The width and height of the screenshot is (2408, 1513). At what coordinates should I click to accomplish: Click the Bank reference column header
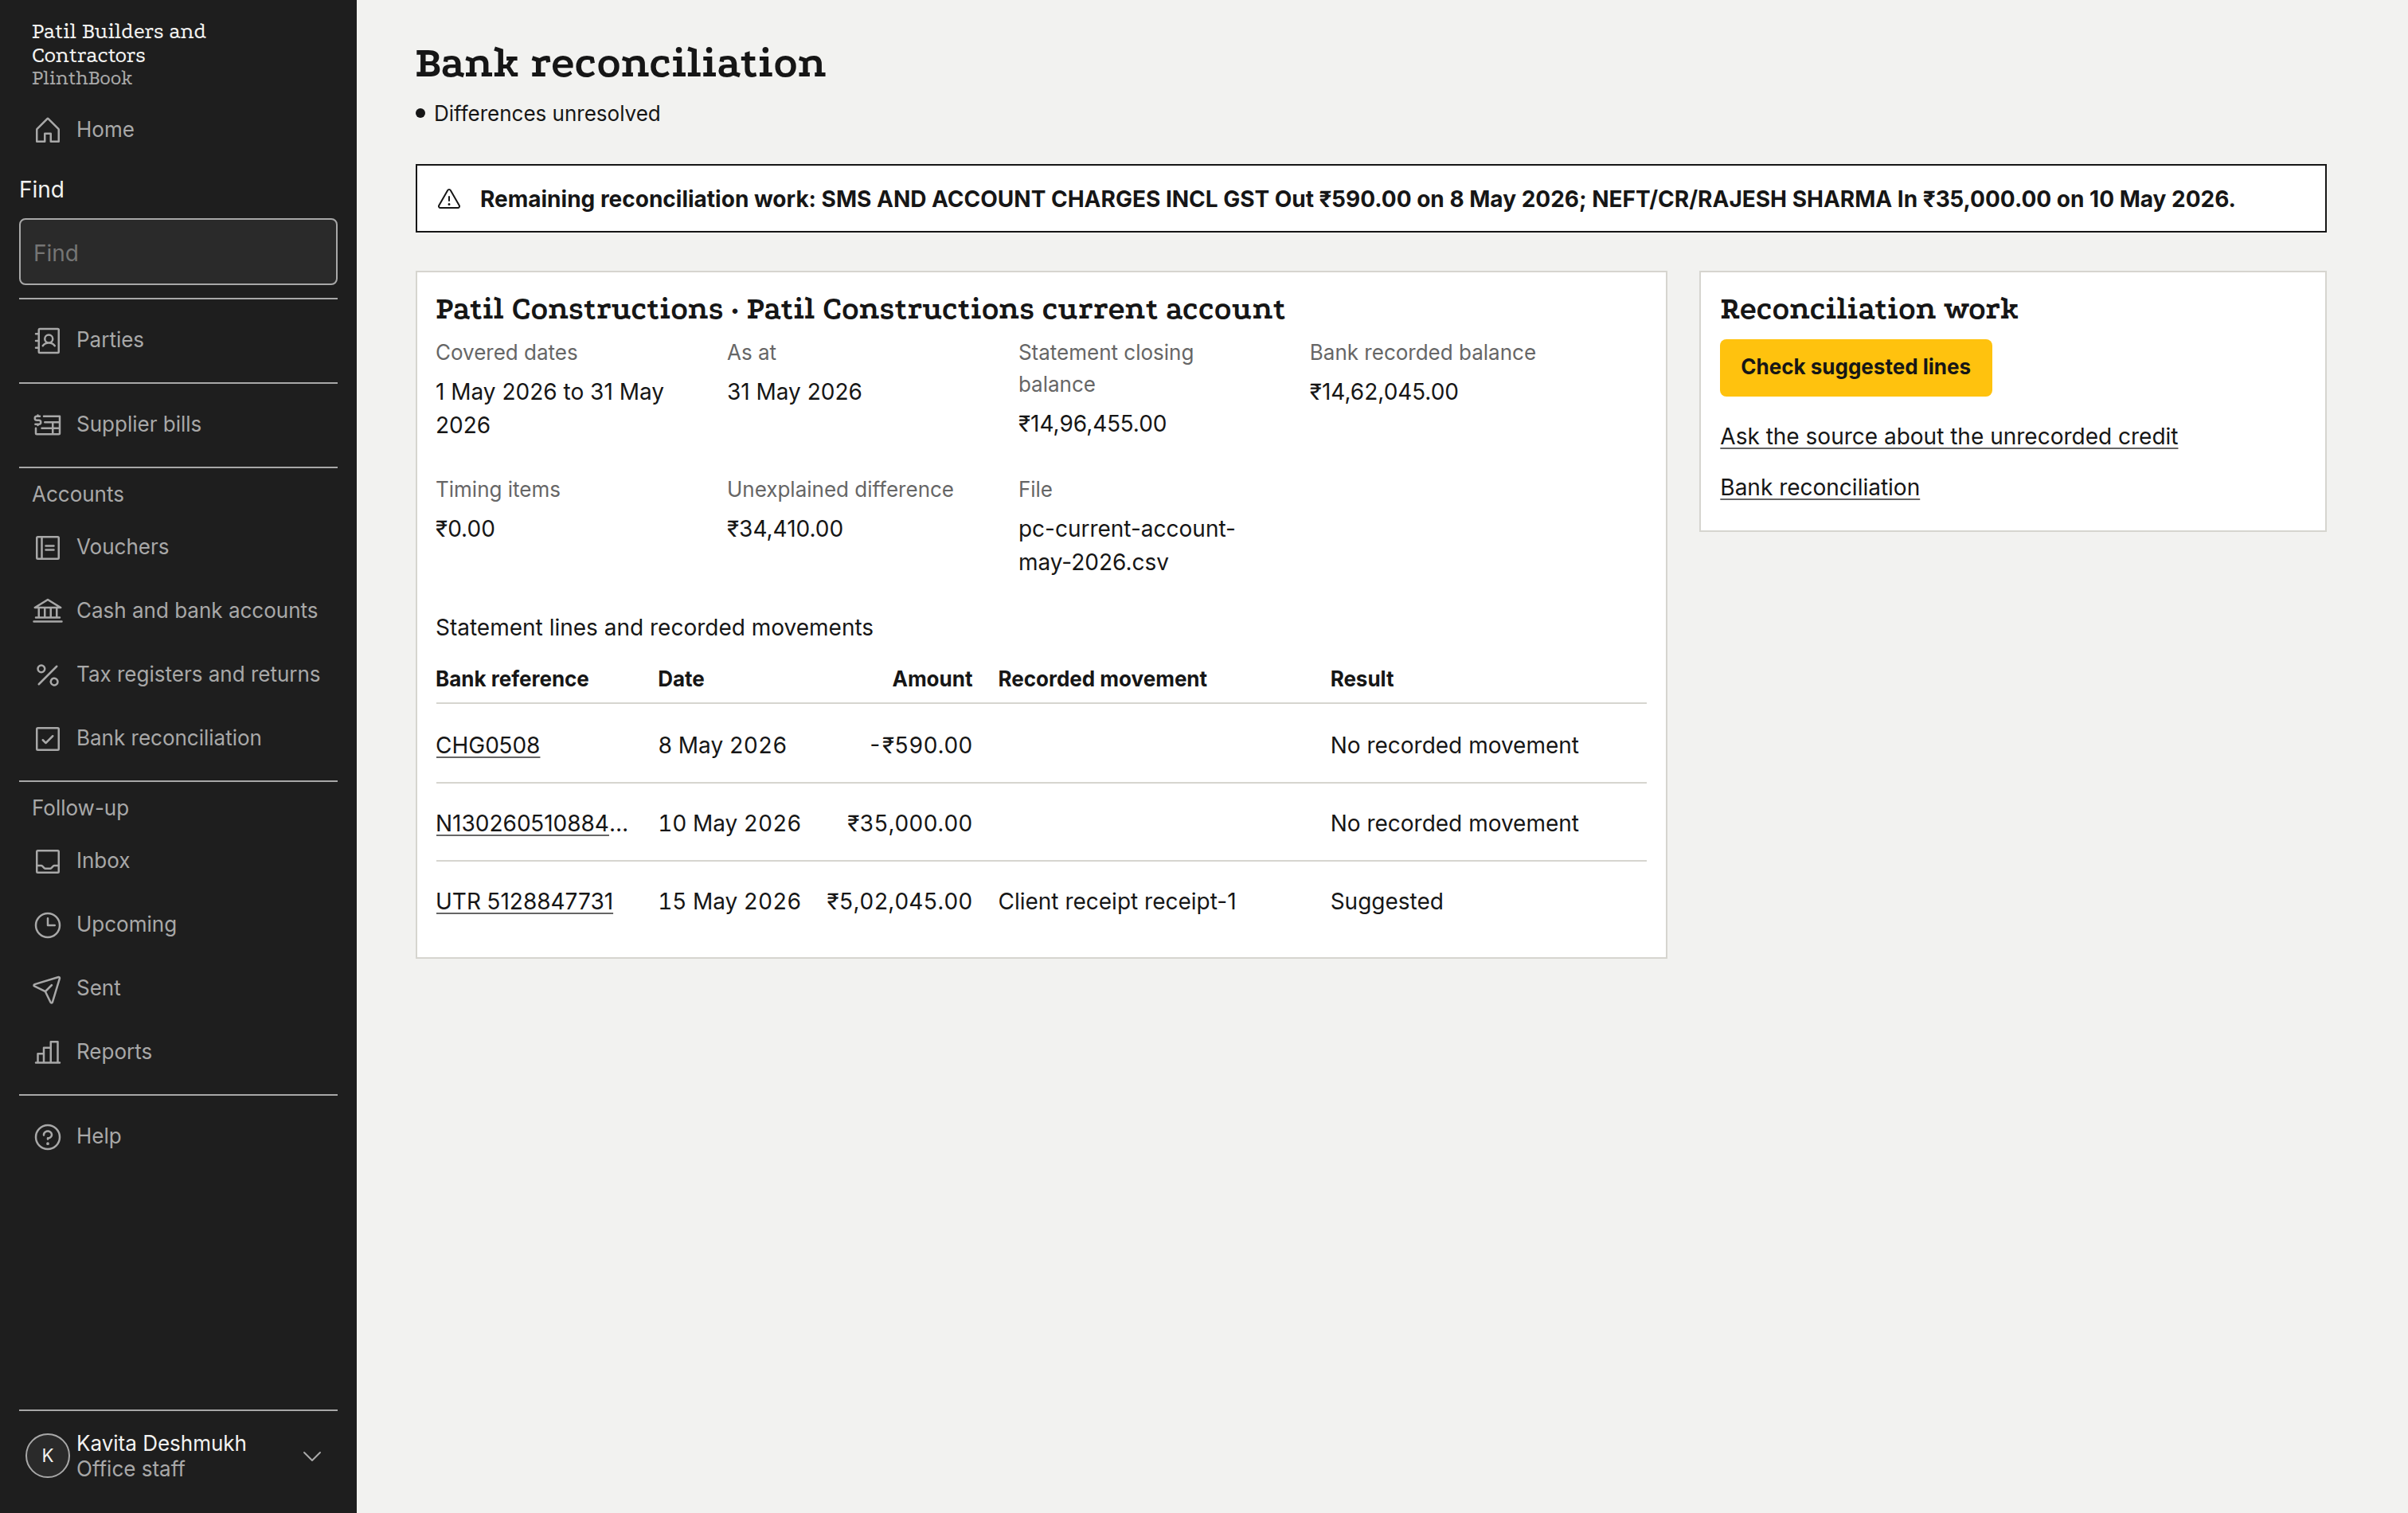[512, 679]
